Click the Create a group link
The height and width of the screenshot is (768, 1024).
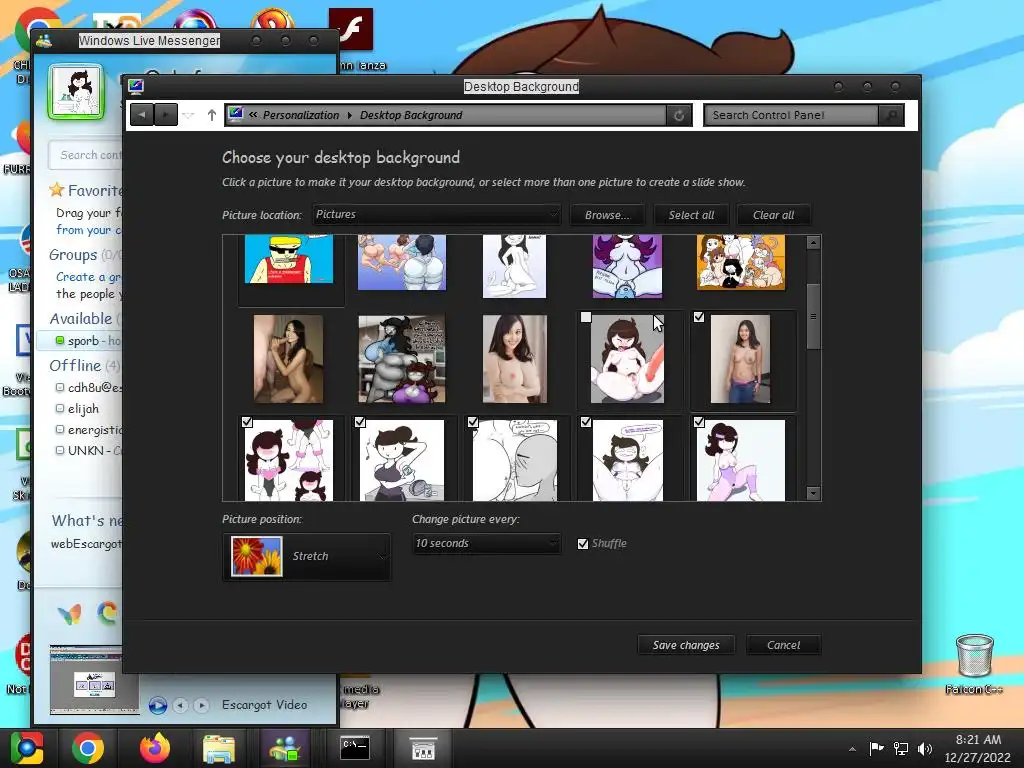coord(89,277)
